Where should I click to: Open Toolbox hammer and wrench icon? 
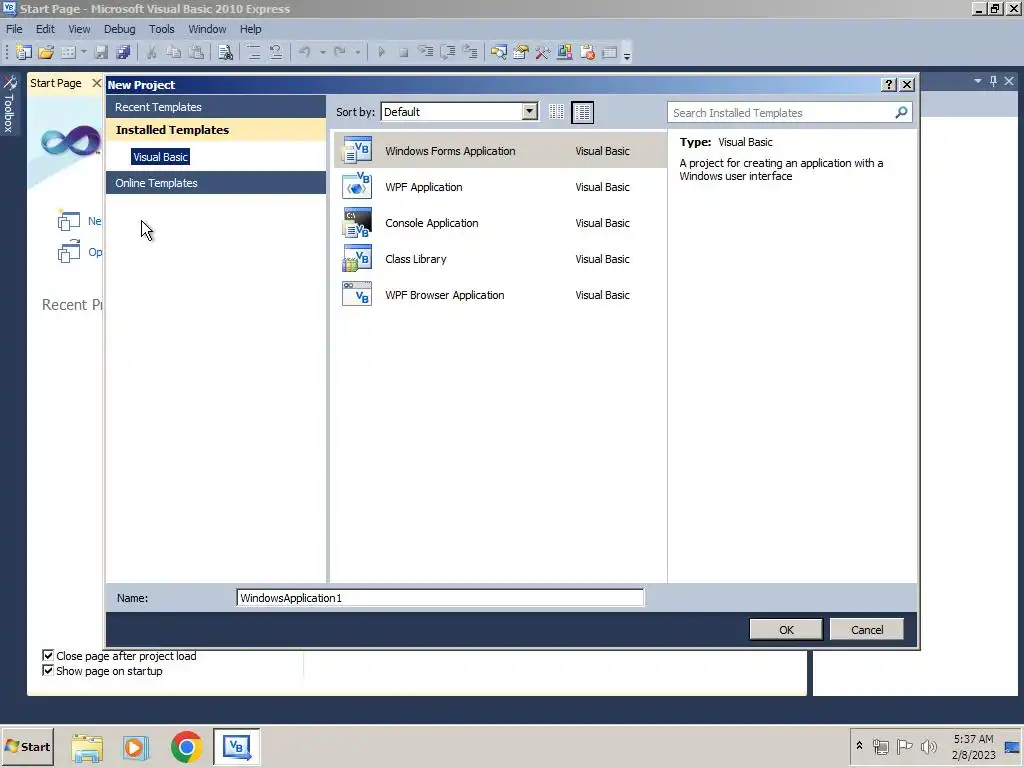coord(543,52)
